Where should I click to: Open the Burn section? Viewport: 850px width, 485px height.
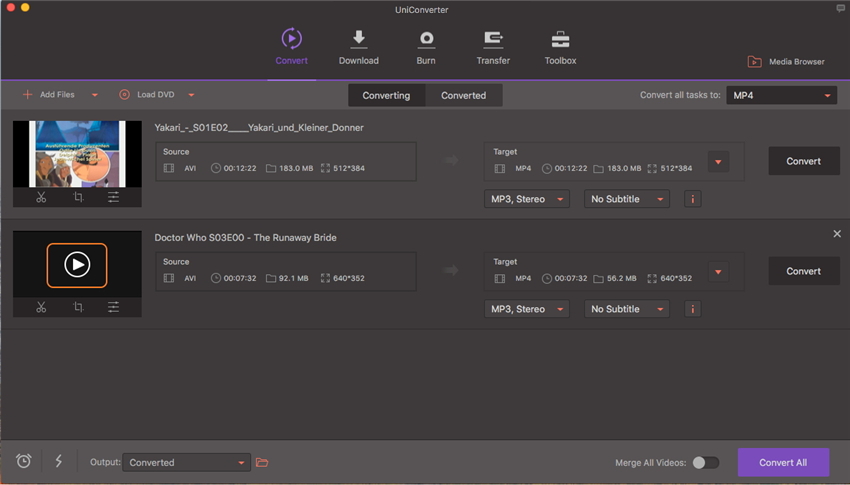coord(426,47)
